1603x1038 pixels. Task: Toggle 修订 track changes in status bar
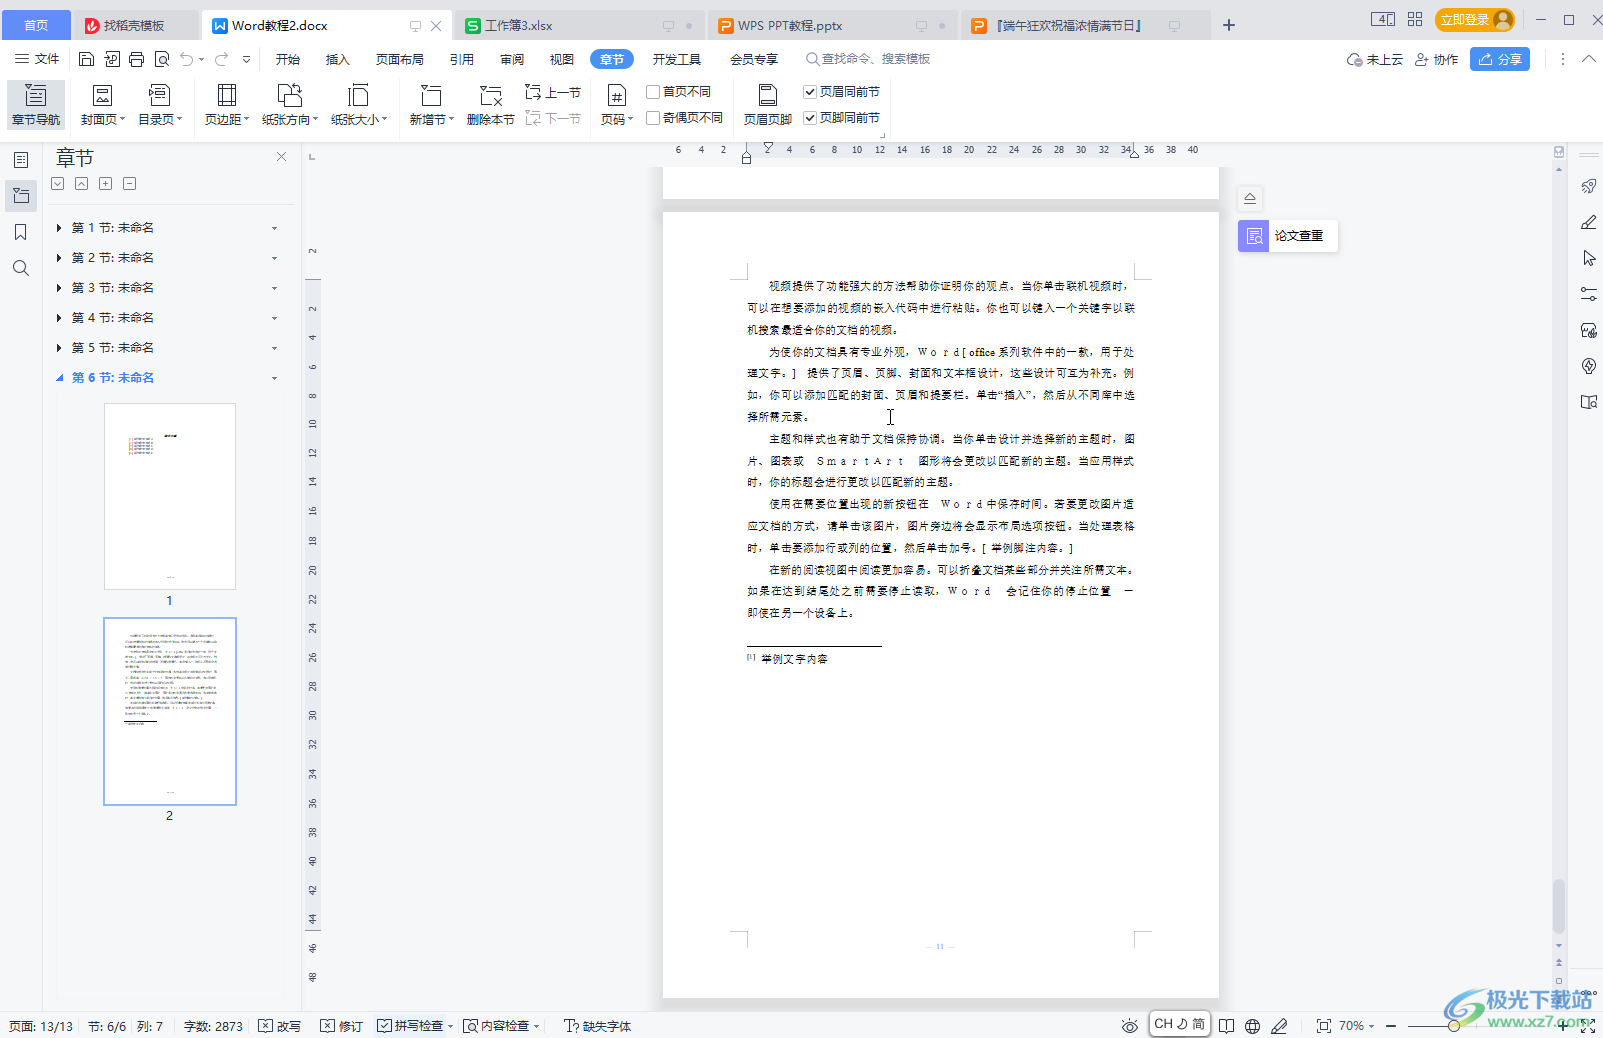[x=342, y=1026]
